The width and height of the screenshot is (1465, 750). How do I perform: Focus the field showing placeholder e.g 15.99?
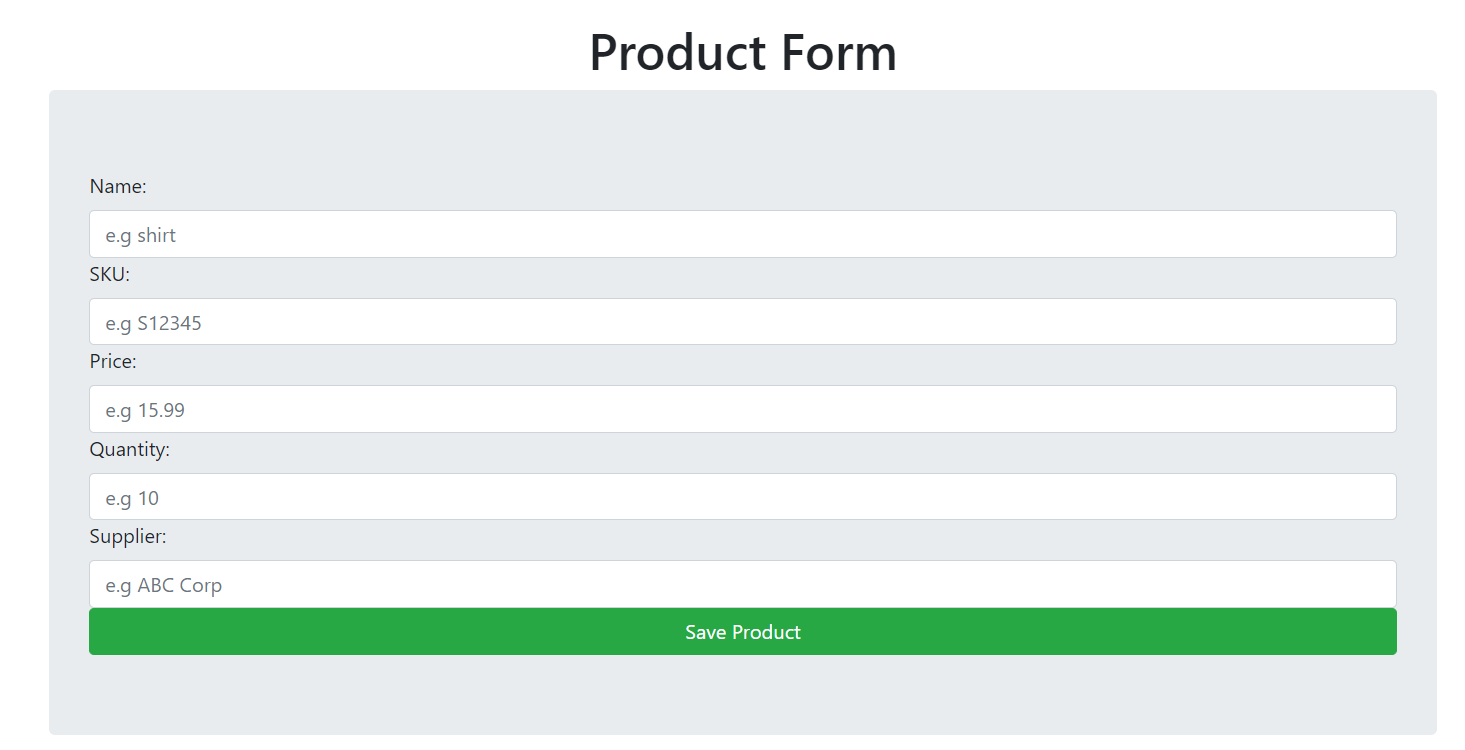[x=742, y=409]
